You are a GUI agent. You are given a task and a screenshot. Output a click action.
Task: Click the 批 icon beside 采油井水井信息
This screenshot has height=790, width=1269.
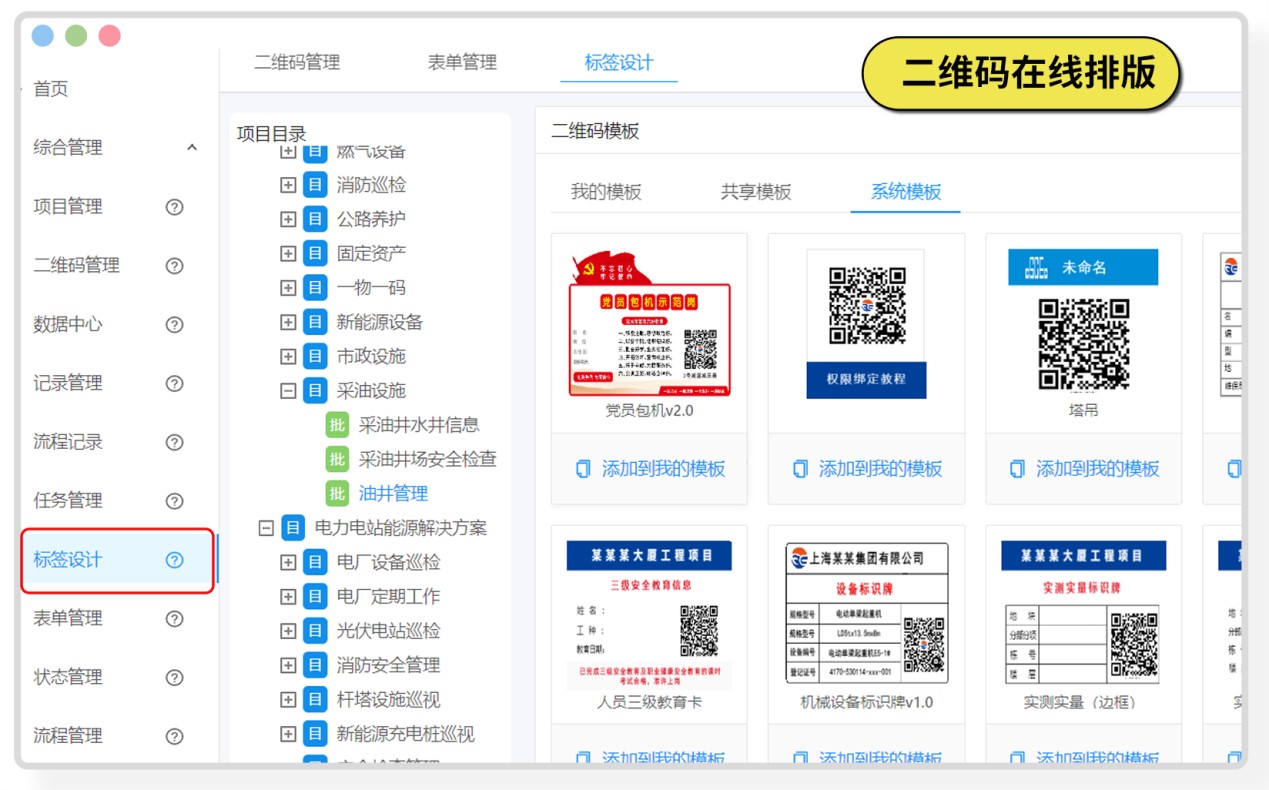337,425
